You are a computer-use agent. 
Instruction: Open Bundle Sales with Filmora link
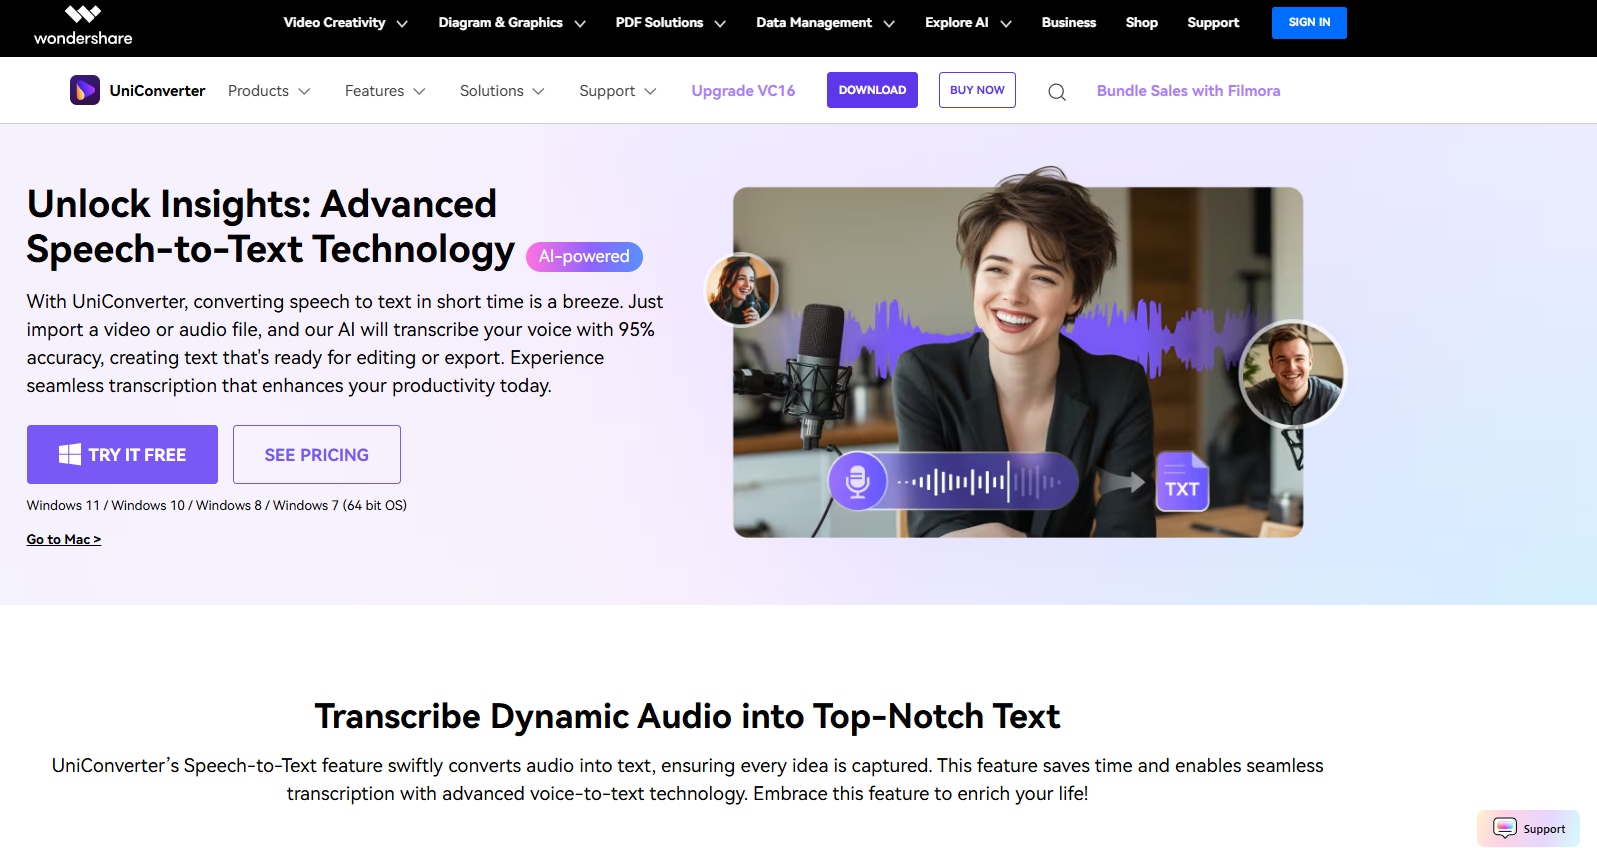[1188, 91]
